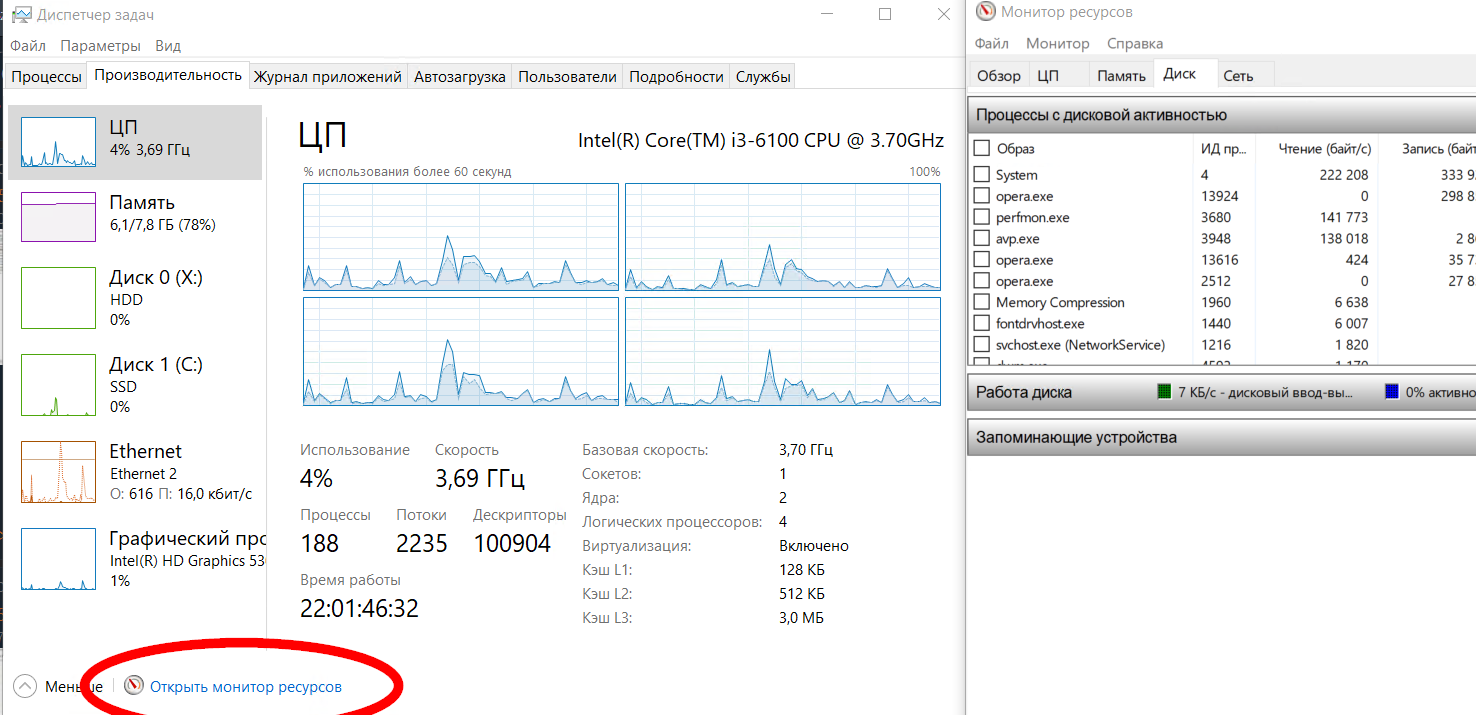Sort by the Чтение (байт/с) column
This screenshot has width=1476, height=715.
tap(1316, 149)
